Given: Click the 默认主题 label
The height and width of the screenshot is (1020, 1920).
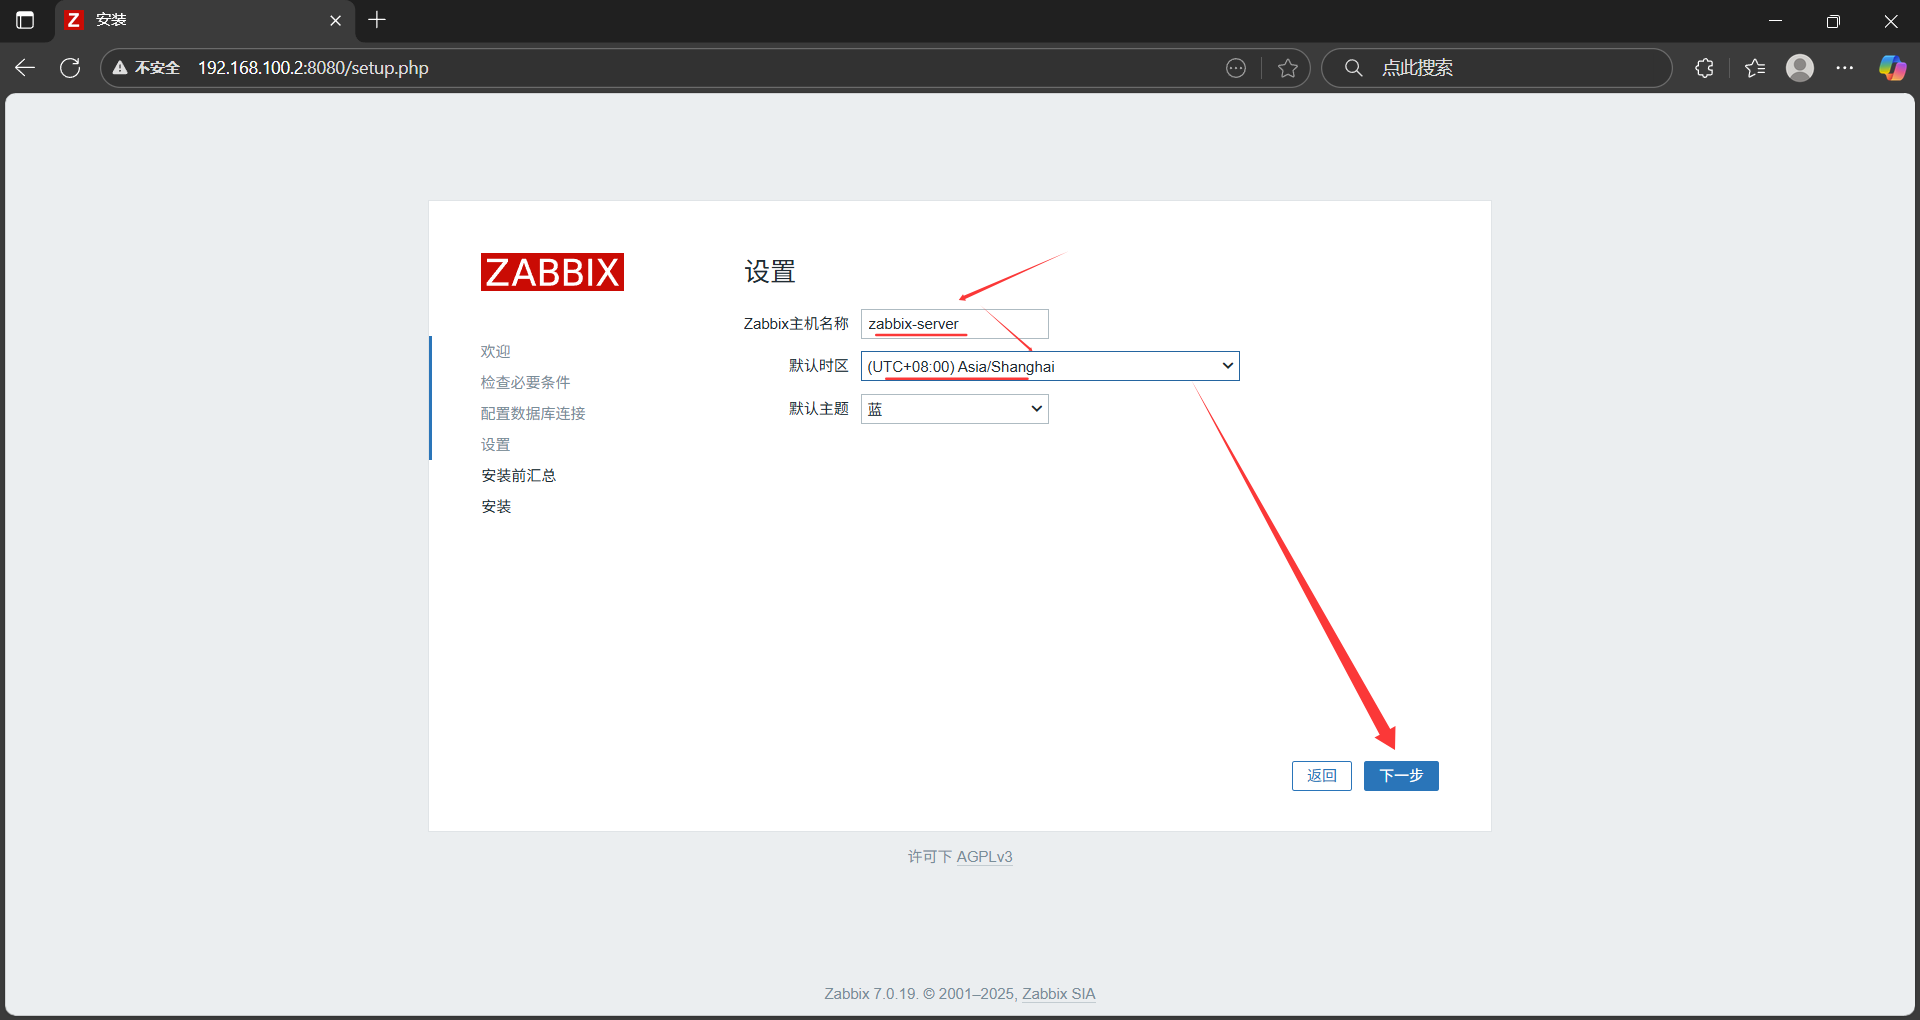Looking at the screenshot, I should point(818,409).
